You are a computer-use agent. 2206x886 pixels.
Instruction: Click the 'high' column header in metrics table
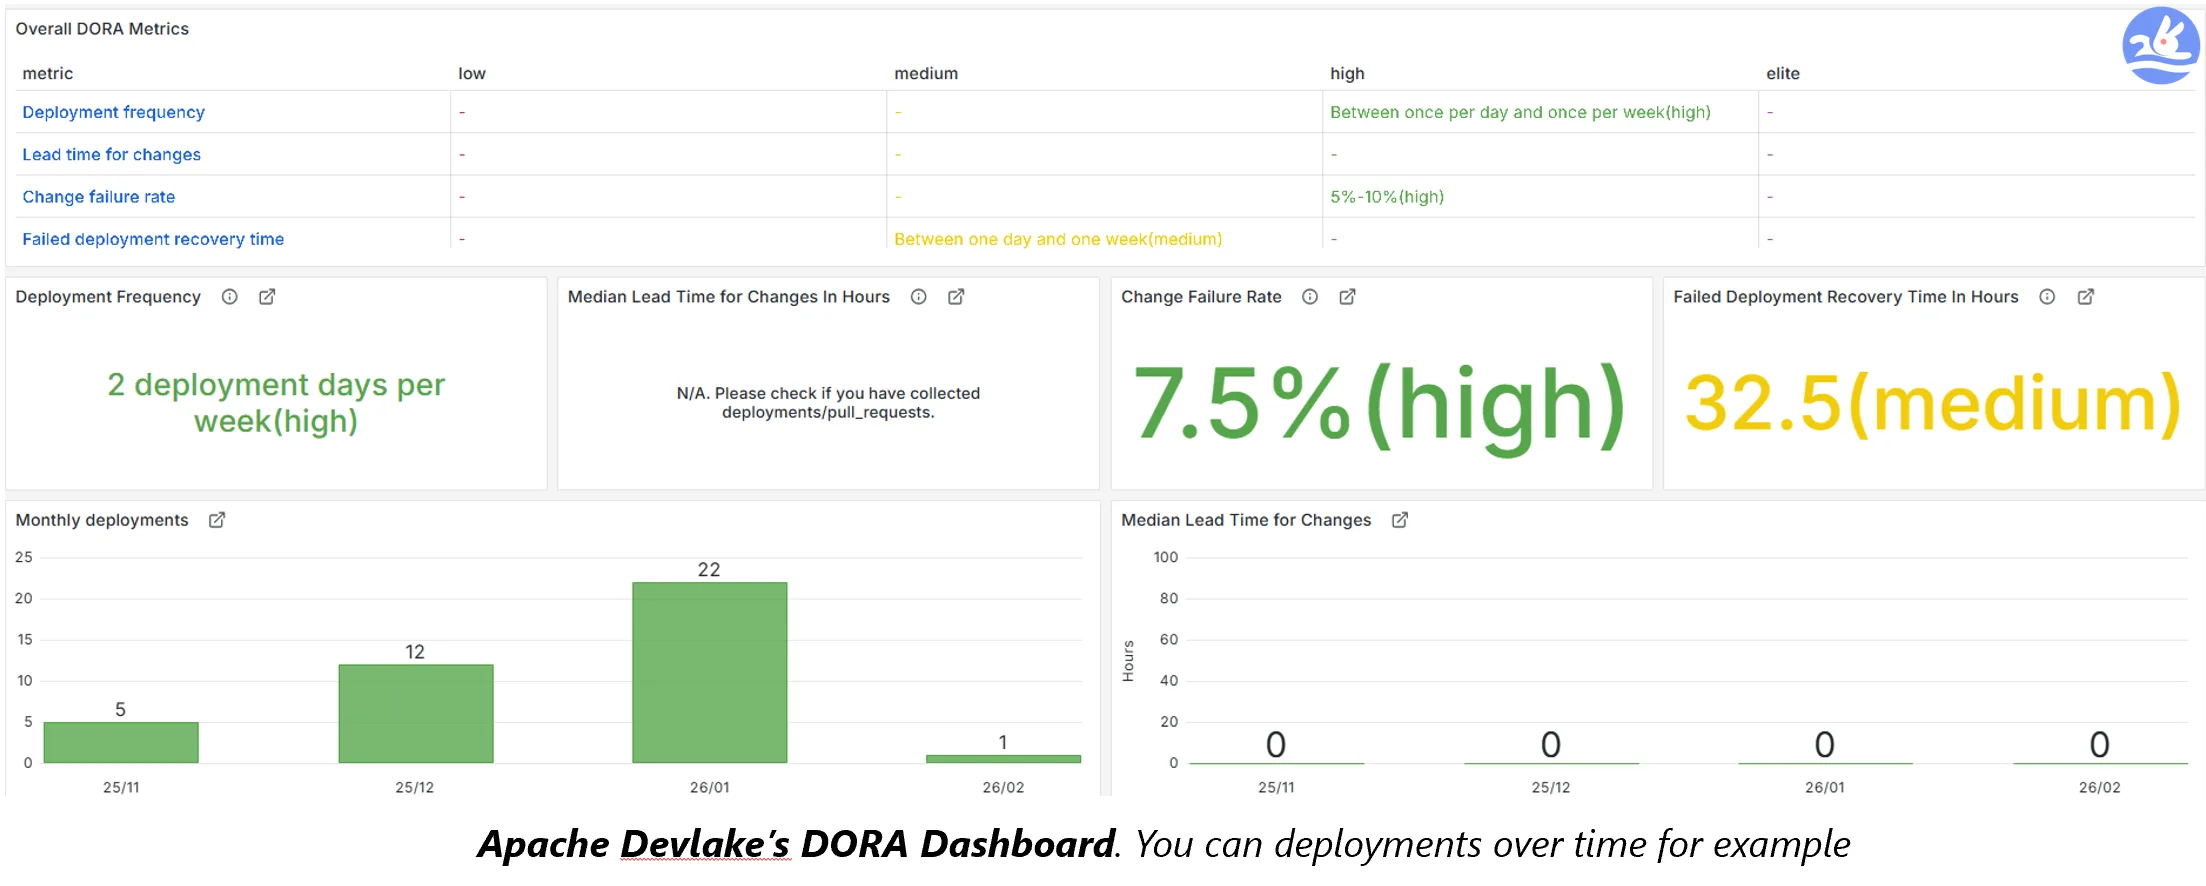pos(1347,73)
